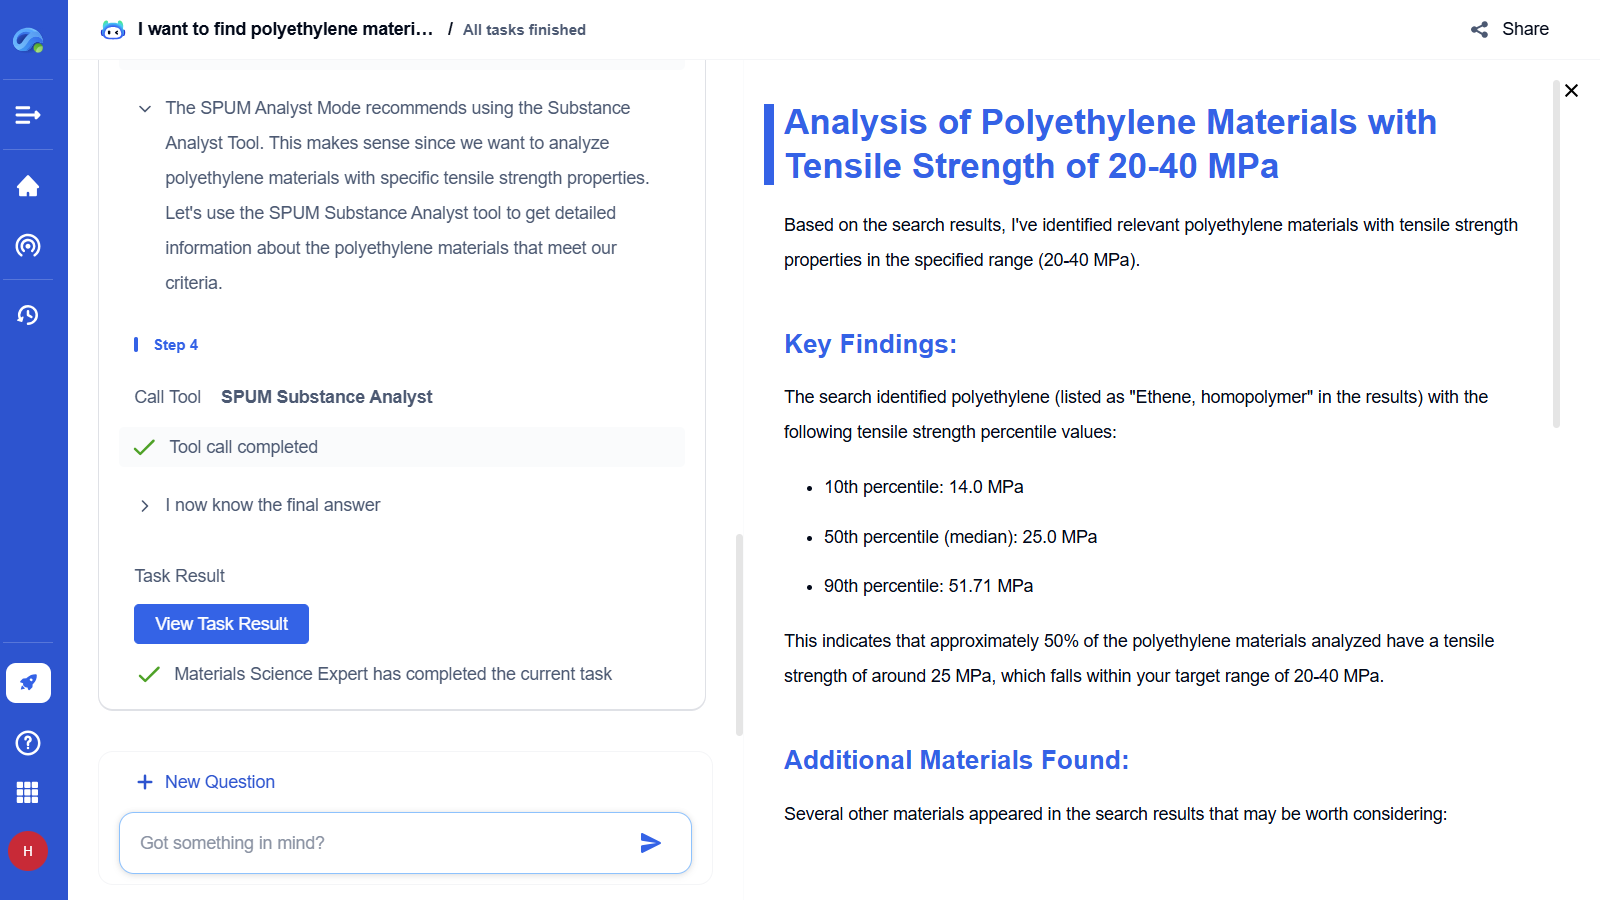Open the radar signal sidebar icon
This screenshot has height=900, width=1600.
tap(28, 246)
